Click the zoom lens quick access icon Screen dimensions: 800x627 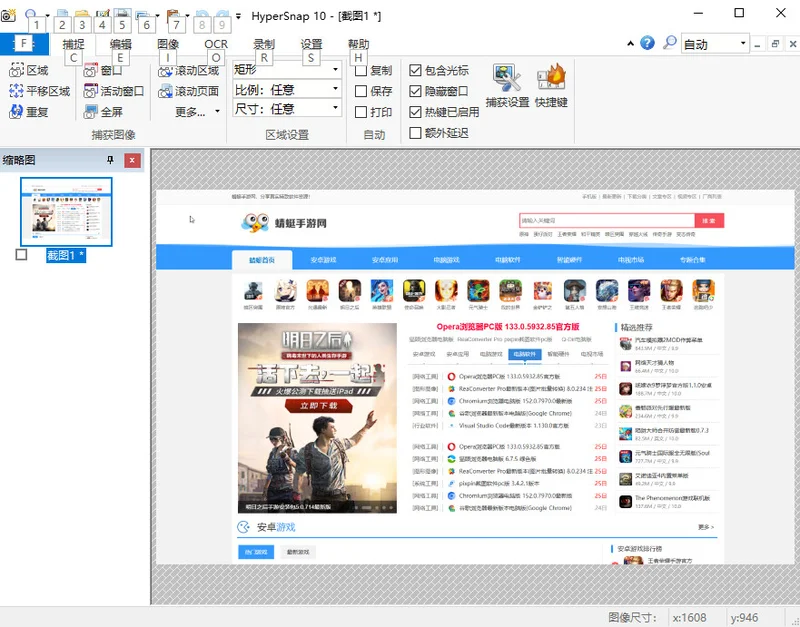click(x=31, y=14)
